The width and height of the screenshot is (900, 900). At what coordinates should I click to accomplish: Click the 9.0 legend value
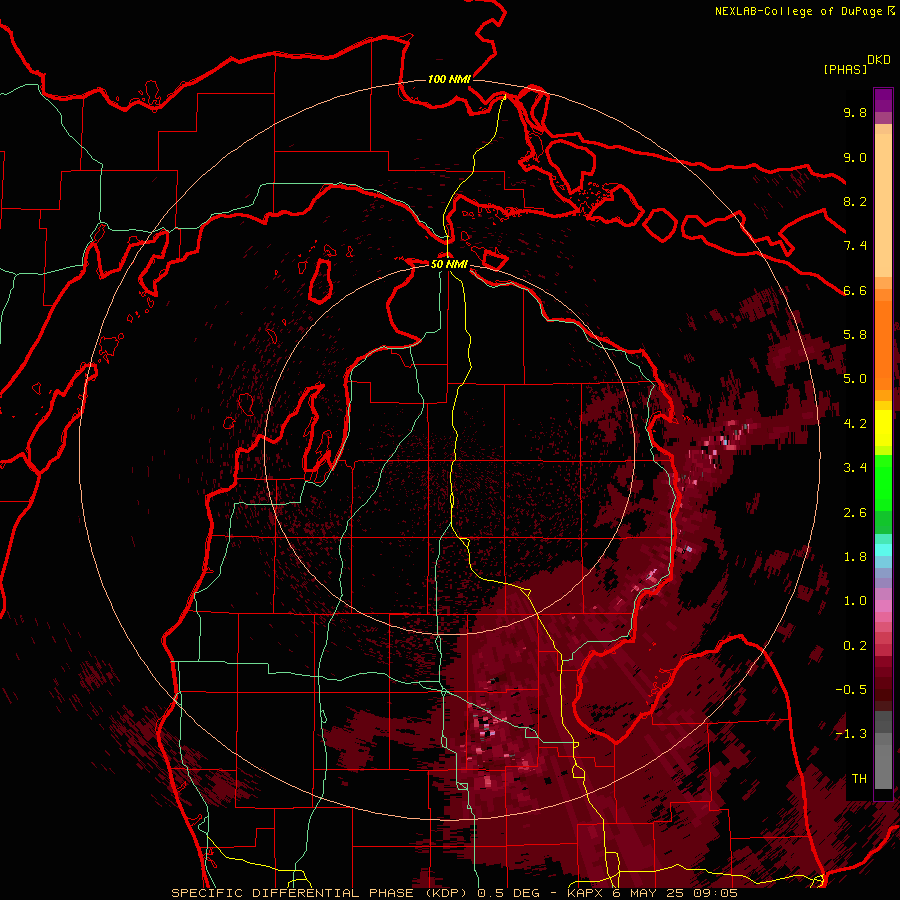[855, 157]
